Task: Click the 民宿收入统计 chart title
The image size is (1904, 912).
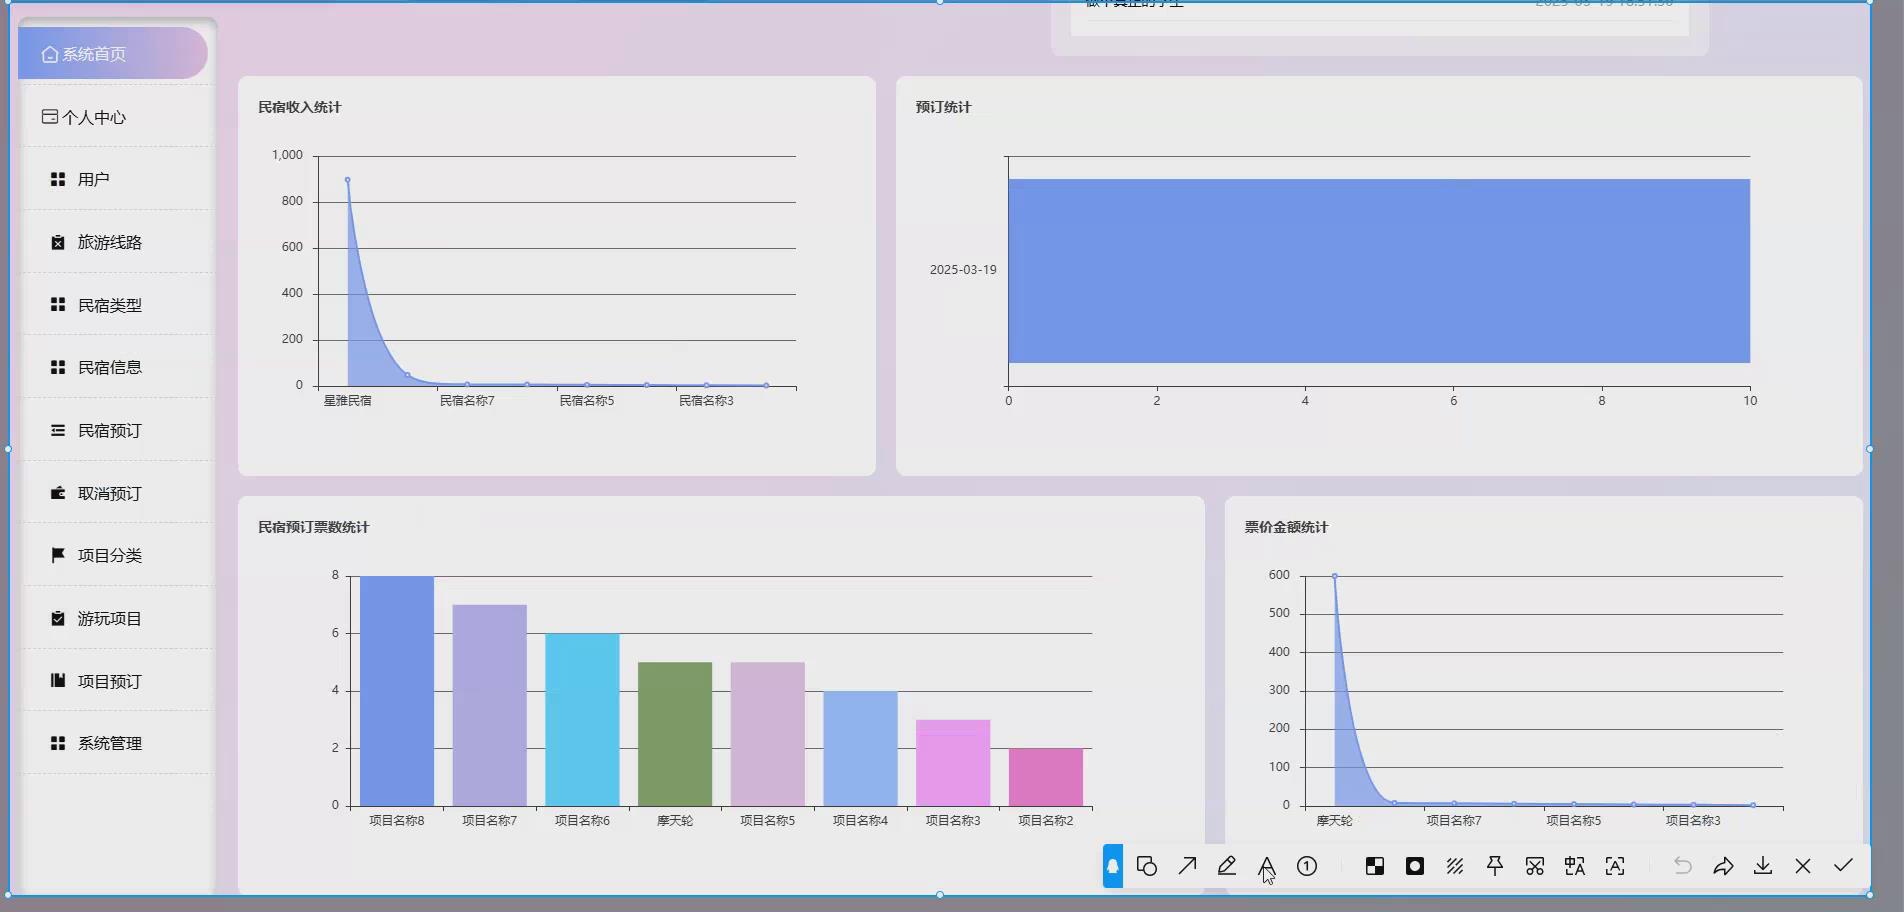Action: coord(299,107)
